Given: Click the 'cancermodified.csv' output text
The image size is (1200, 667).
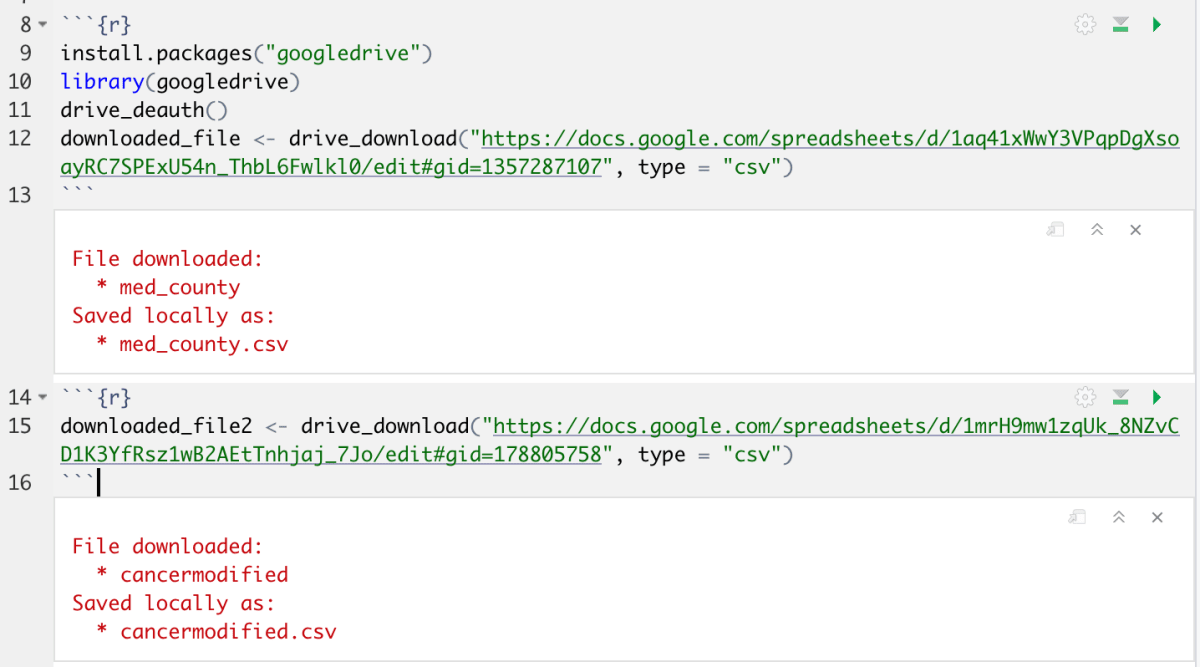Looking at the screenshot, I should (228, 632).
